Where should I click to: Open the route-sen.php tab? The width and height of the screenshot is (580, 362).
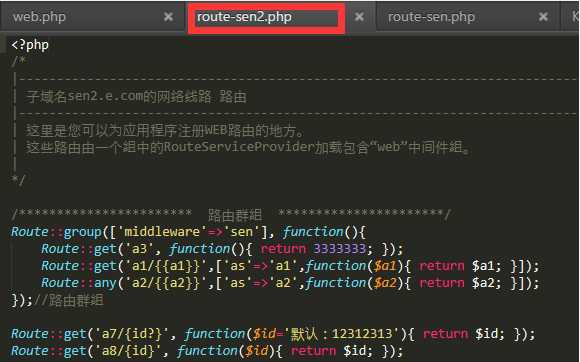click(x=431, y=17)
